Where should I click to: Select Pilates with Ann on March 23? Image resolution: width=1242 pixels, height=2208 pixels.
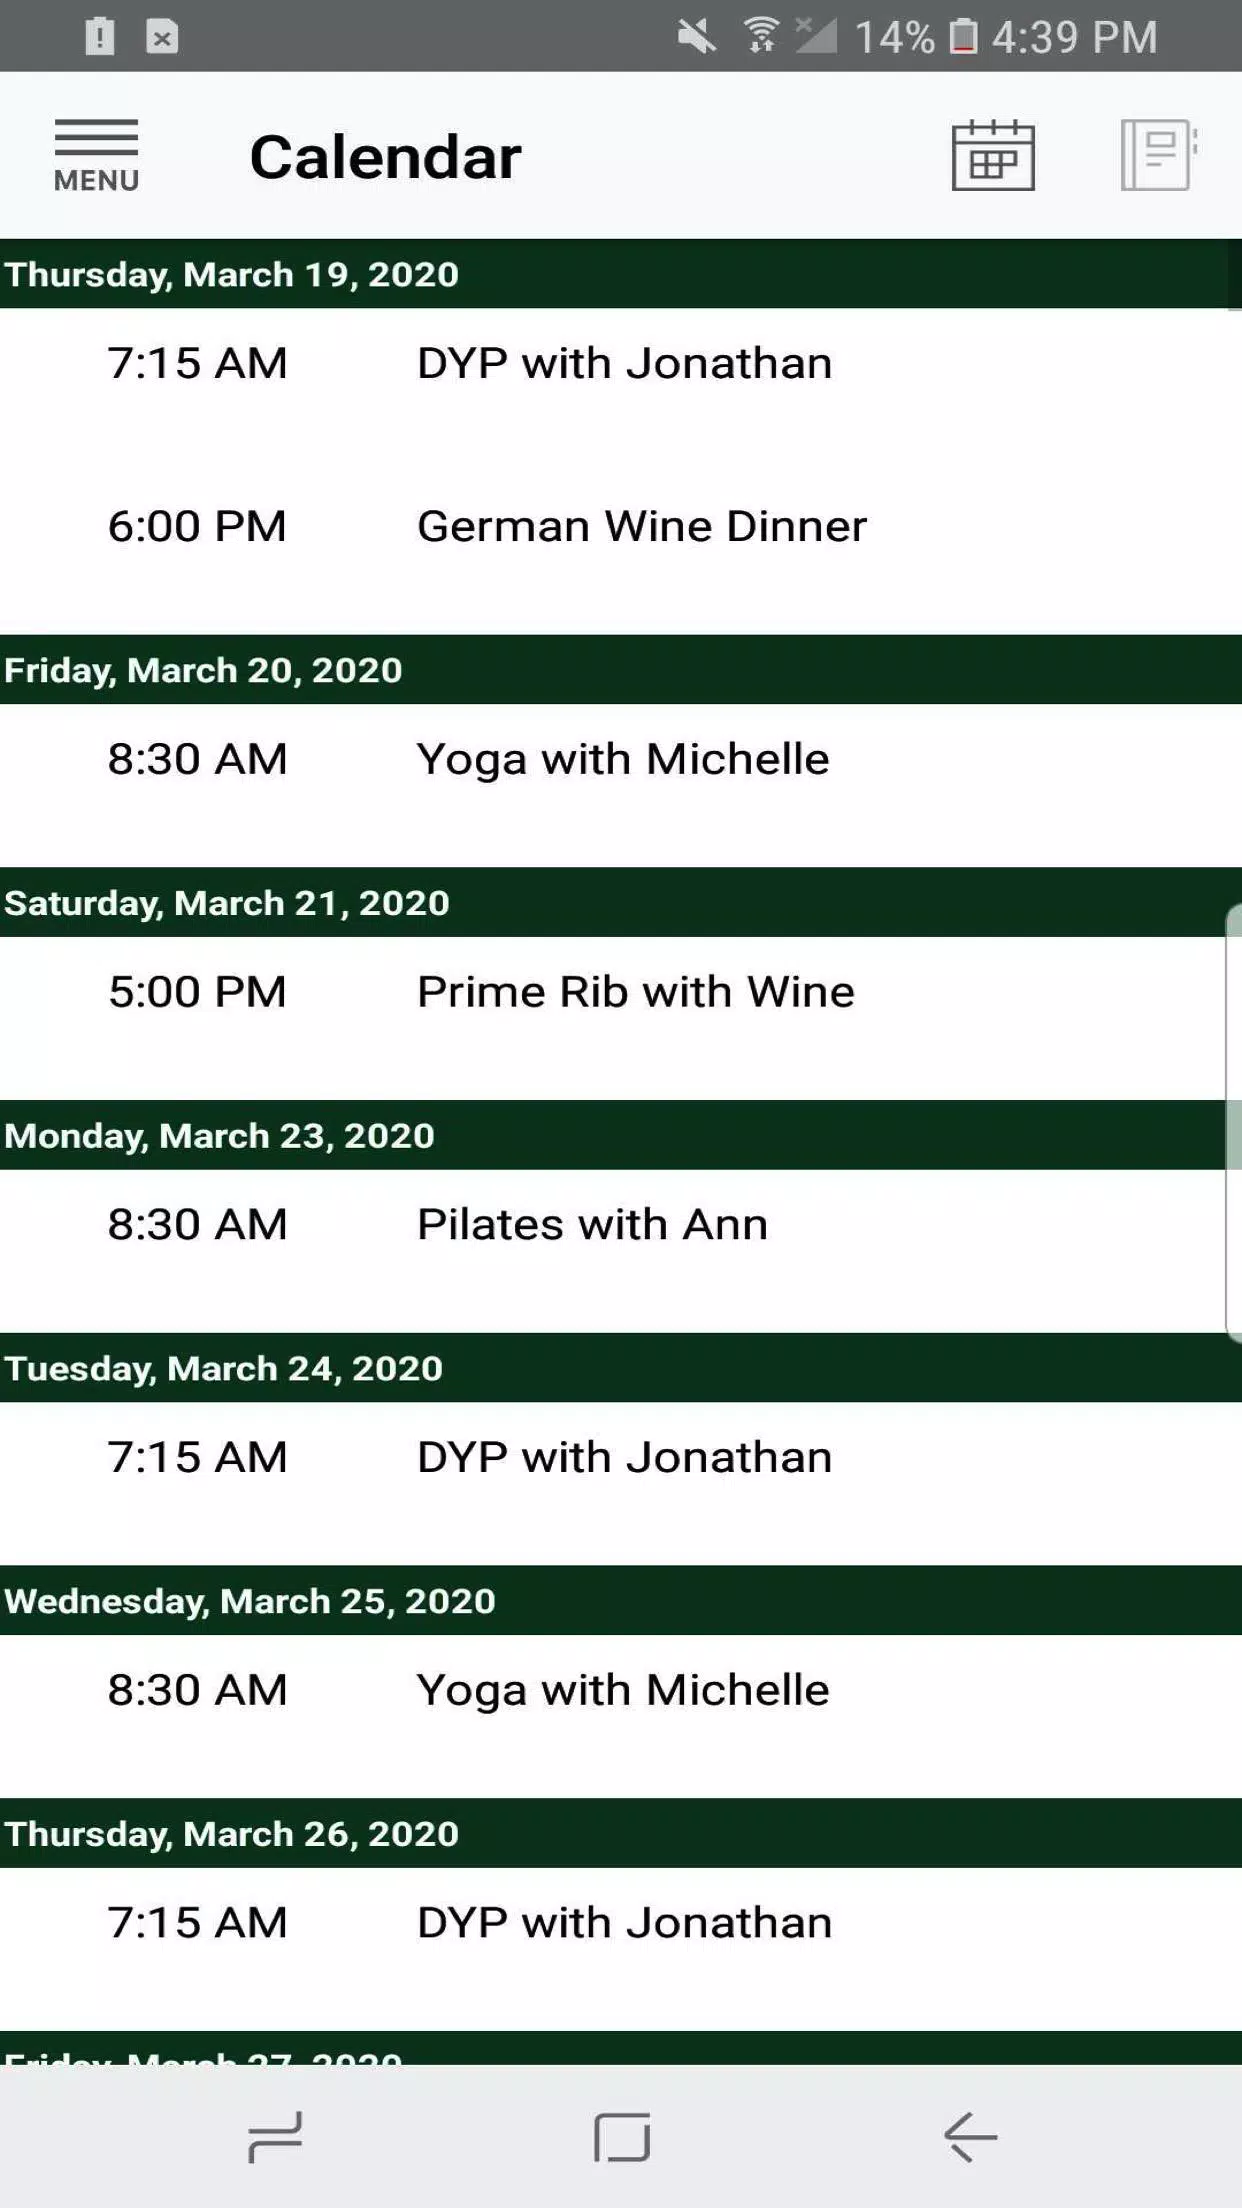pyautogui.click(x=621, y=1225)
